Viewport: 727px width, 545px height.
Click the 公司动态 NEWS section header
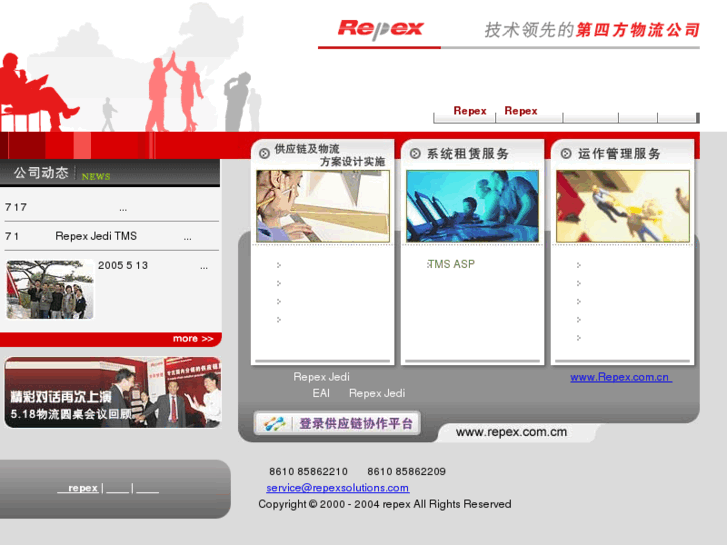click(110, 173)
